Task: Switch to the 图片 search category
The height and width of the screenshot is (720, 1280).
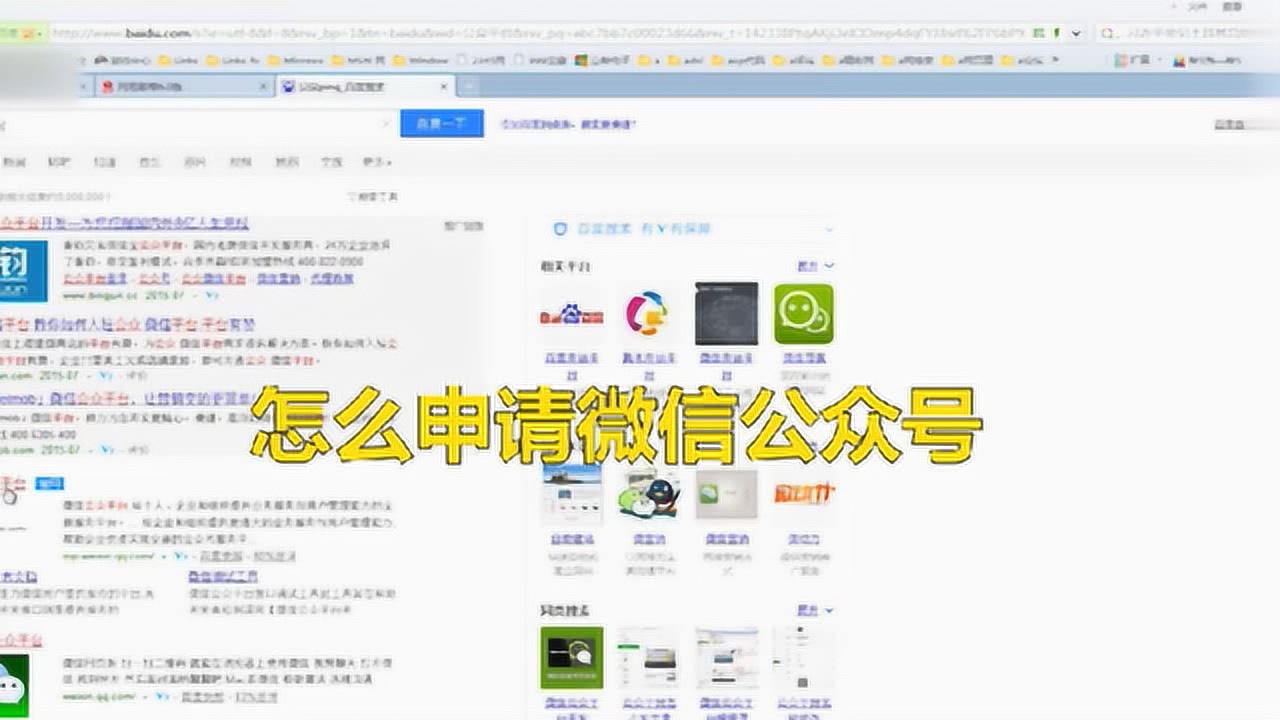Action: pos(195,162)
